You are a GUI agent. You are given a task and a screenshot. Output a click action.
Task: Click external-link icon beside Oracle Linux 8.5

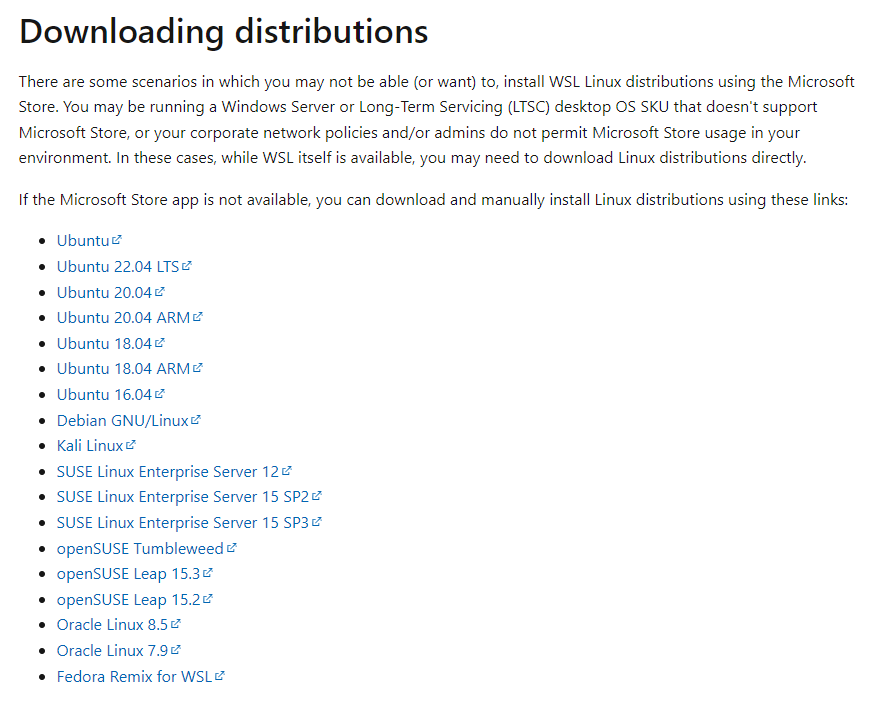176,624
